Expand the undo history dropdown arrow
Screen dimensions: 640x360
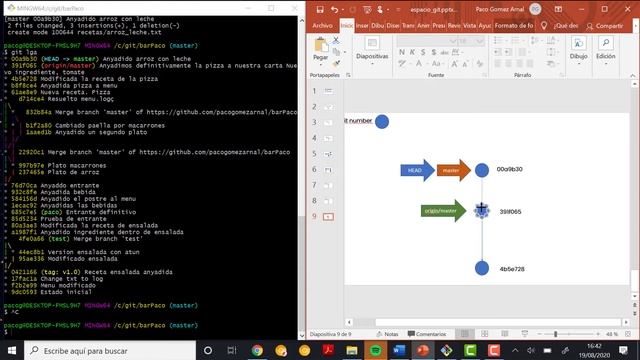point(342,9)
